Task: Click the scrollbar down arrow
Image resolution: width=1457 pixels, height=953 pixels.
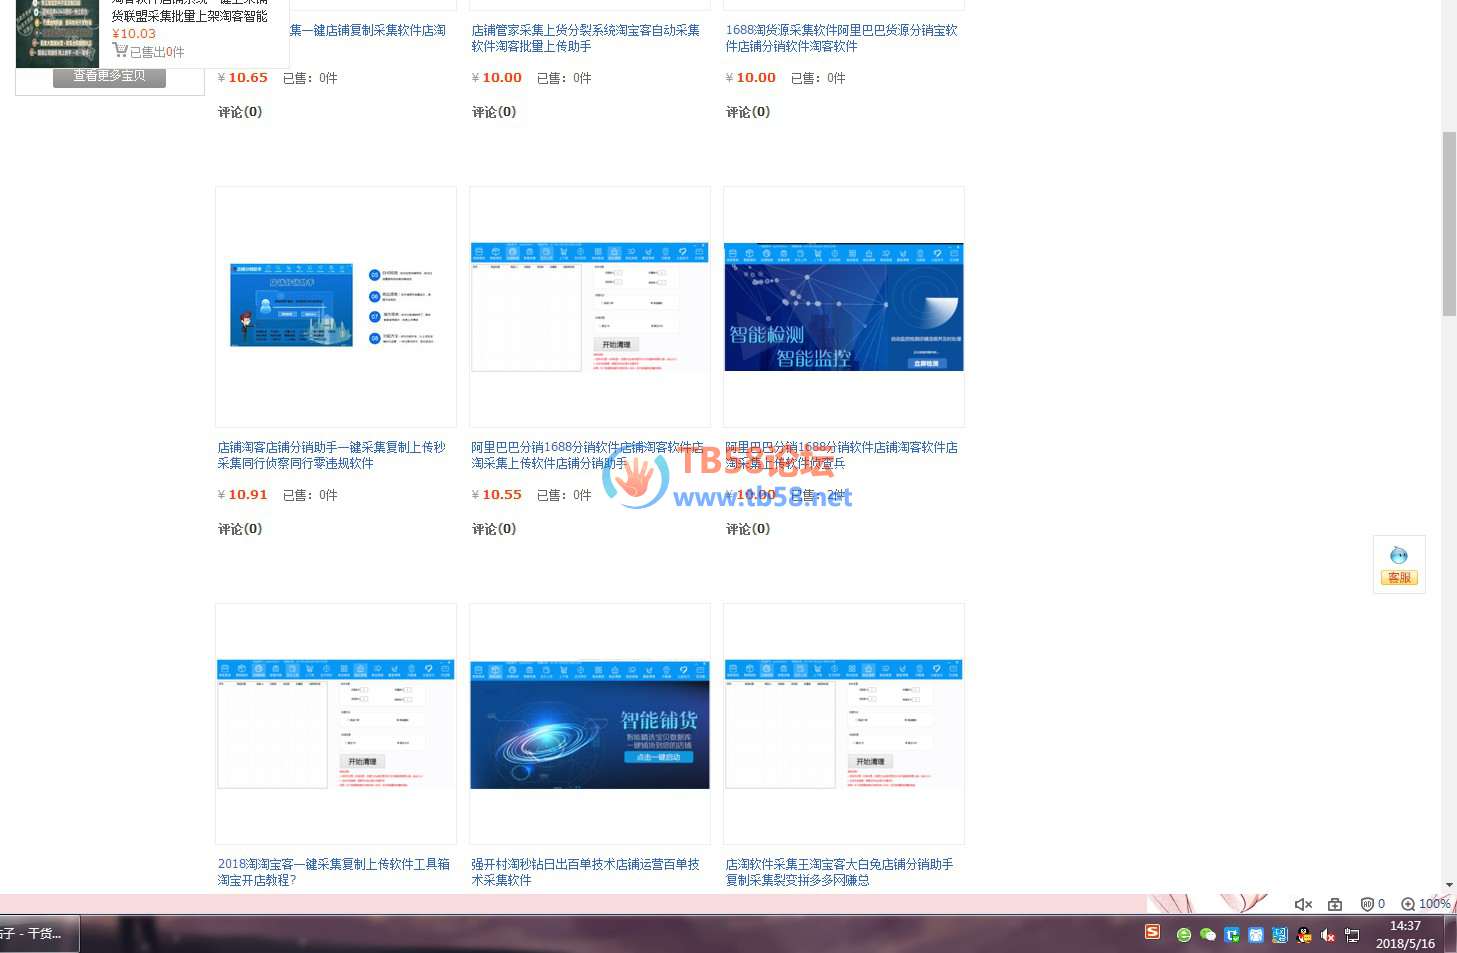Action: pos(1449,886)
